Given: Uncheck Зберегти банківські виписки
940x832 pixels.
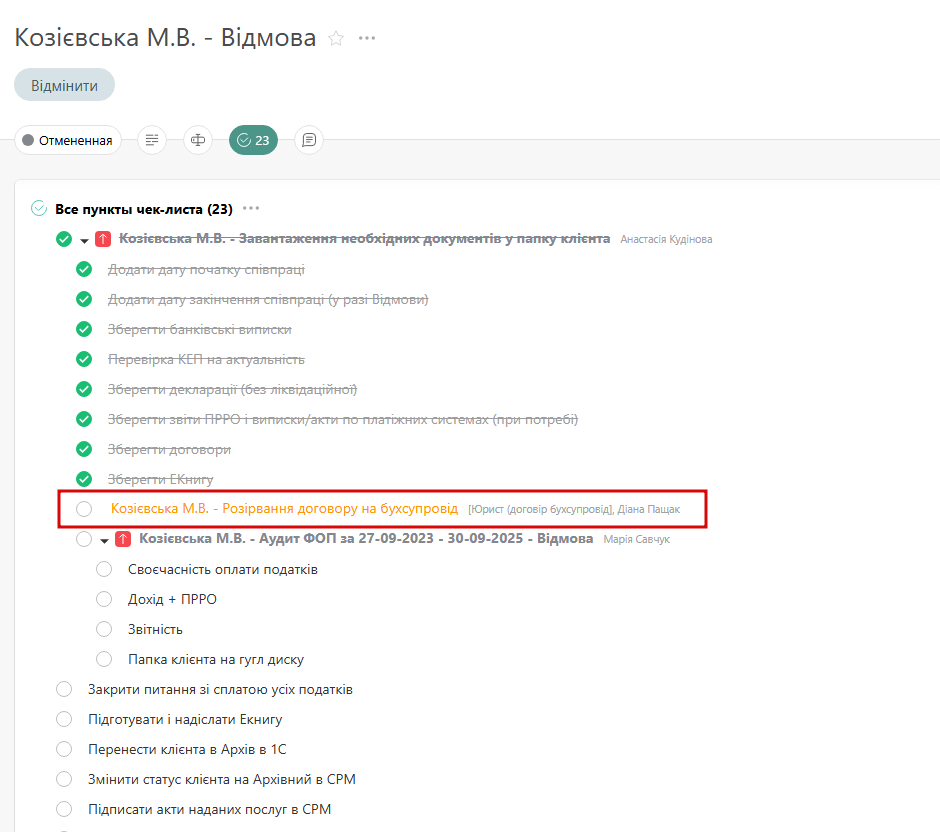Looking at the screenshot, I should (x=84, y=329).
